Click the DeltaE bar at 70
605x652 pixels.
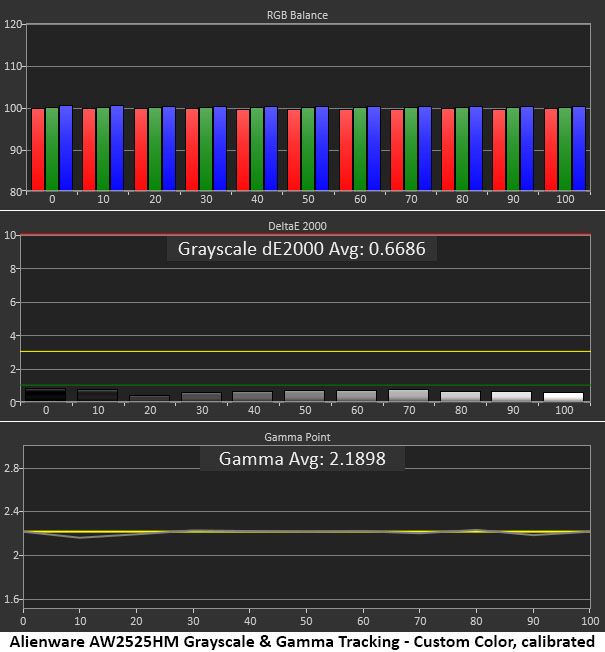408,395
